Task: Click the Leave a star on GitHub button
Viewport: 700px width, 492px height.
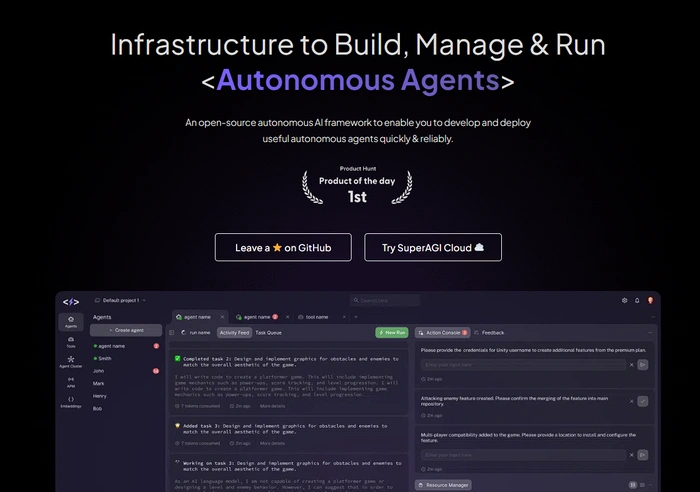Action: tap(283, 247)
